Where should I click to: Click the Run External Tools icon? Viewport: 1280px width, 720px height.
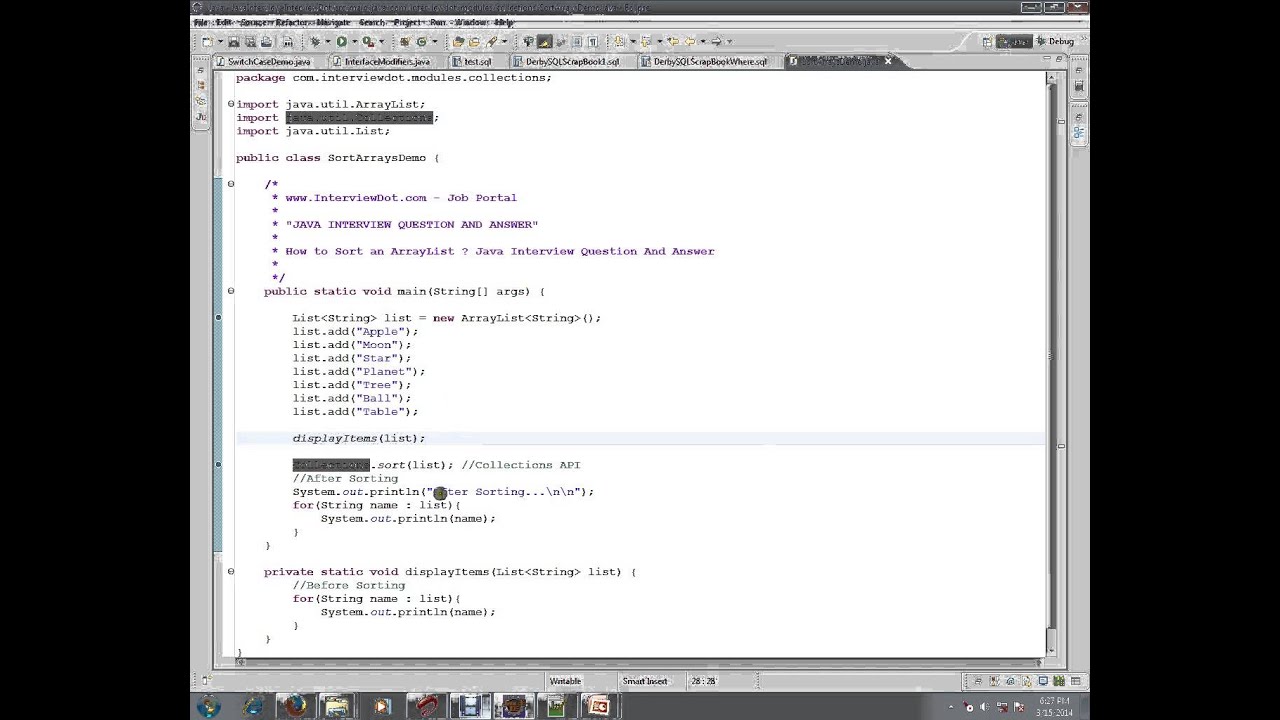pyautogui.click(x=367, y=41)
